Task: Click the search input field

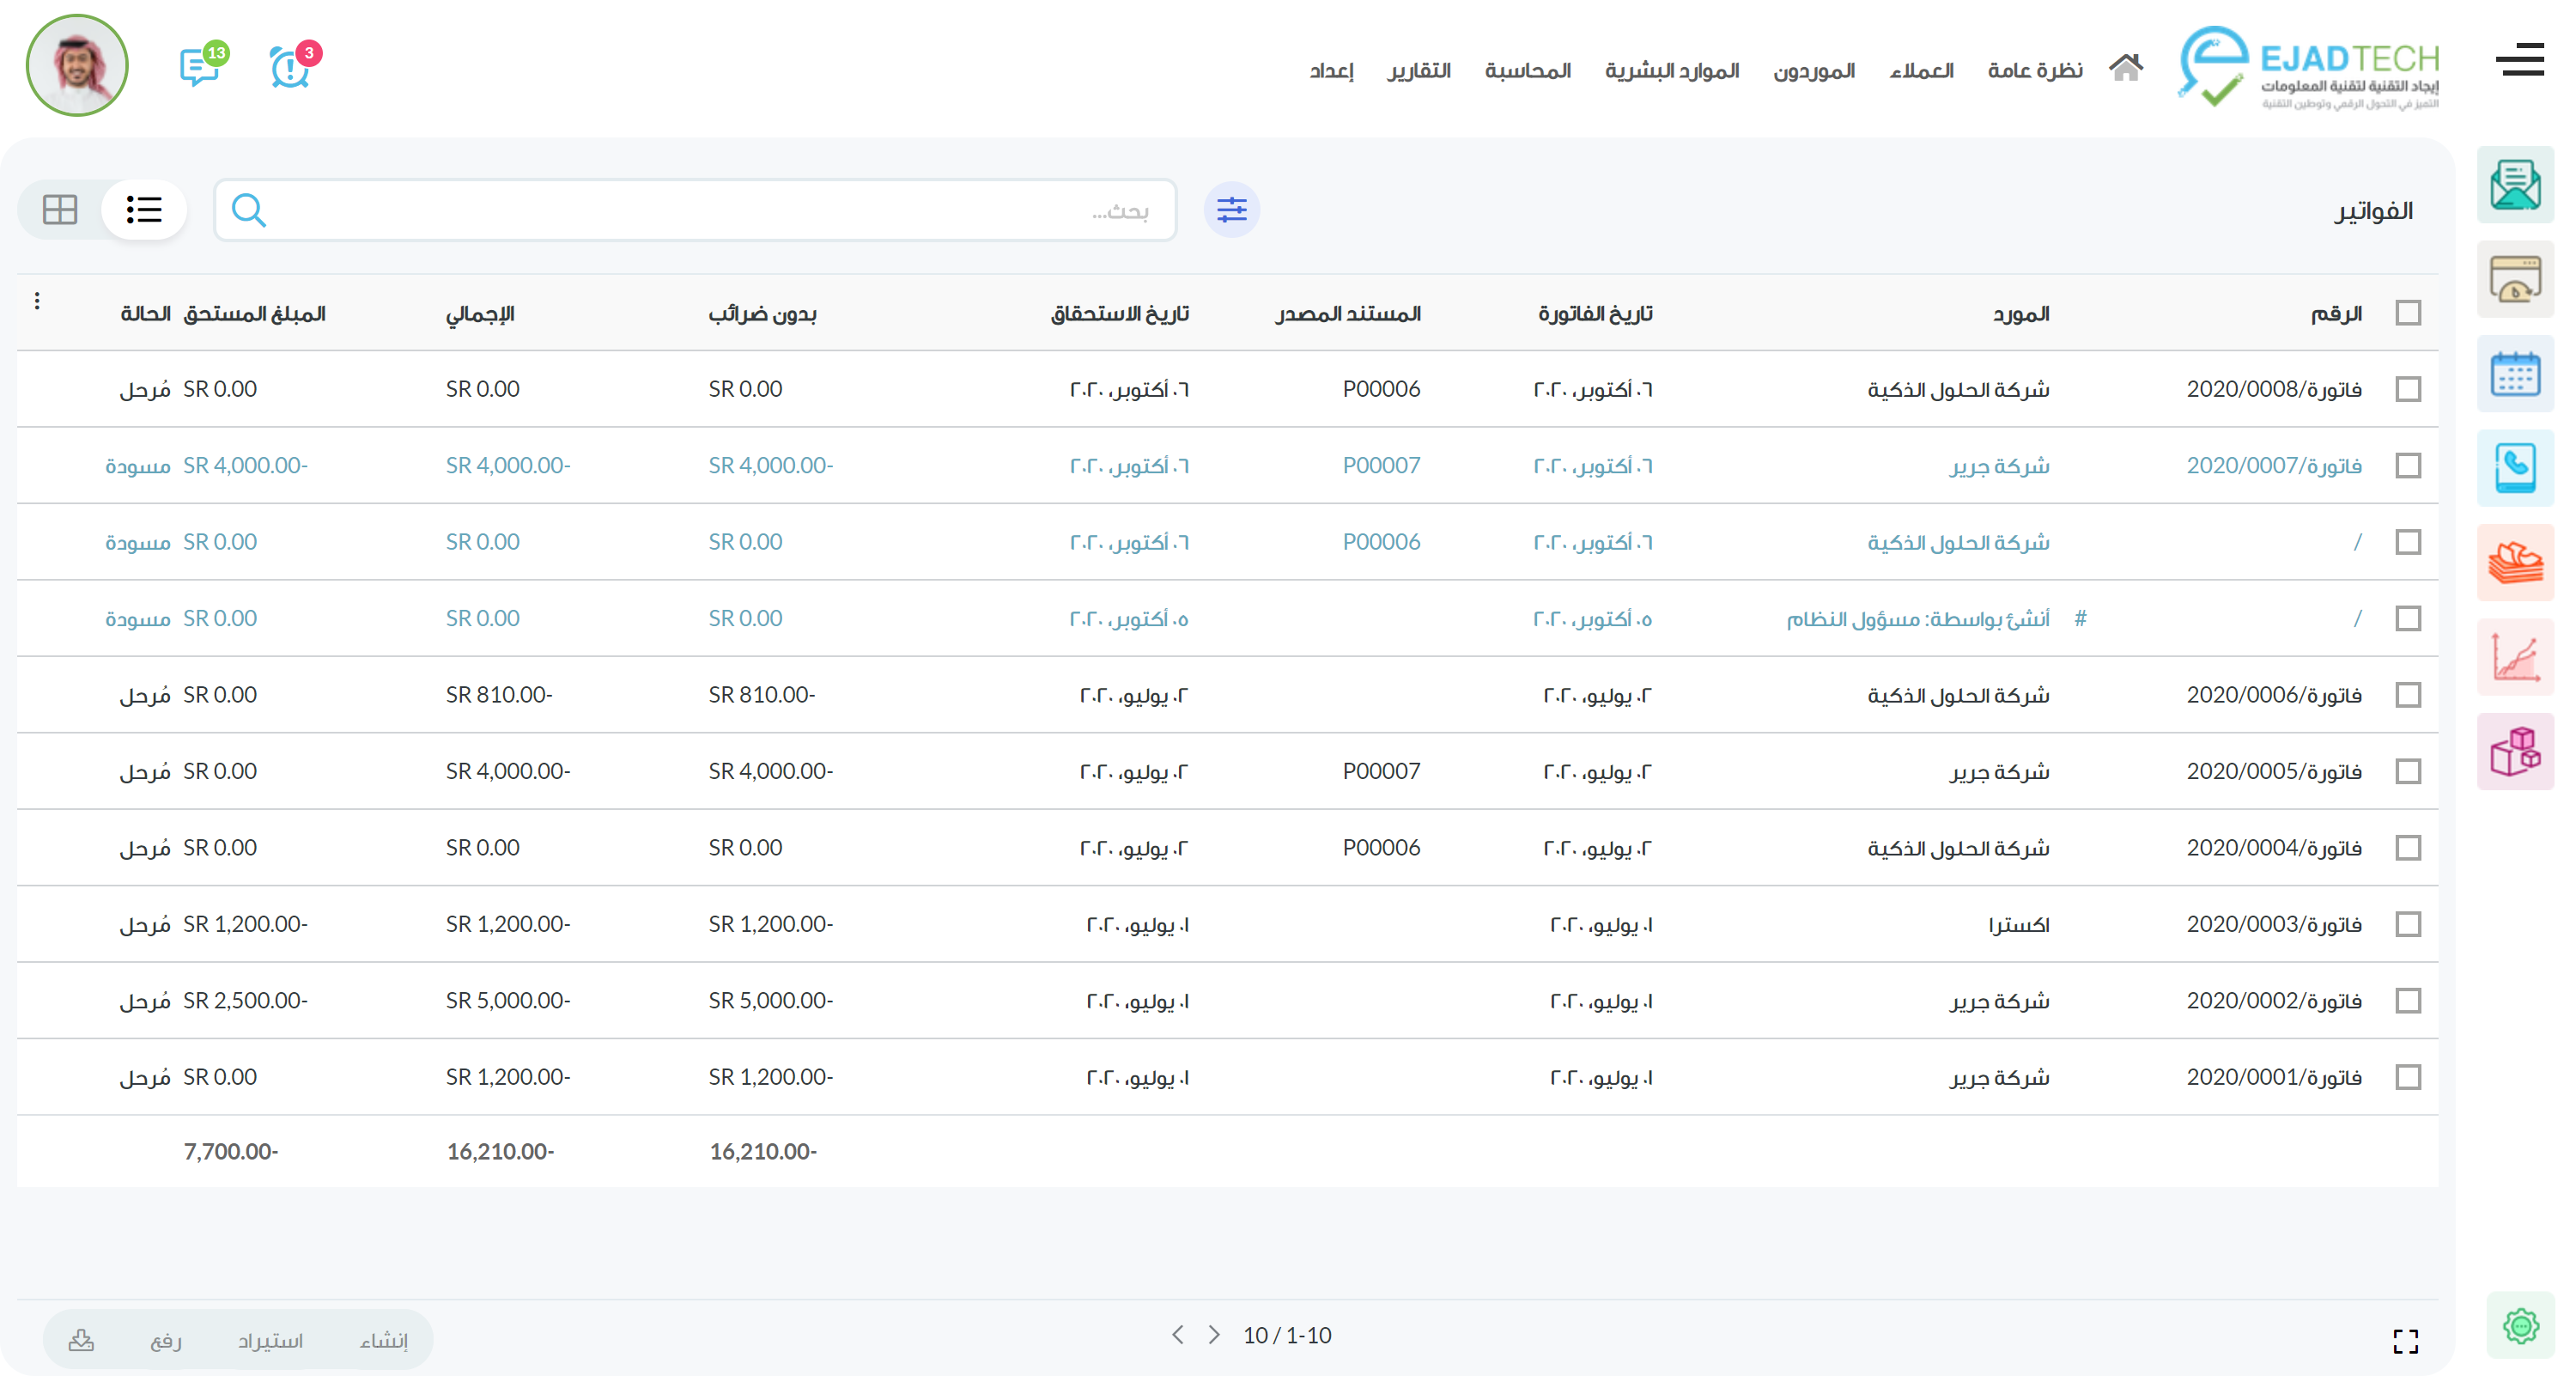Action: pos(700,210)
